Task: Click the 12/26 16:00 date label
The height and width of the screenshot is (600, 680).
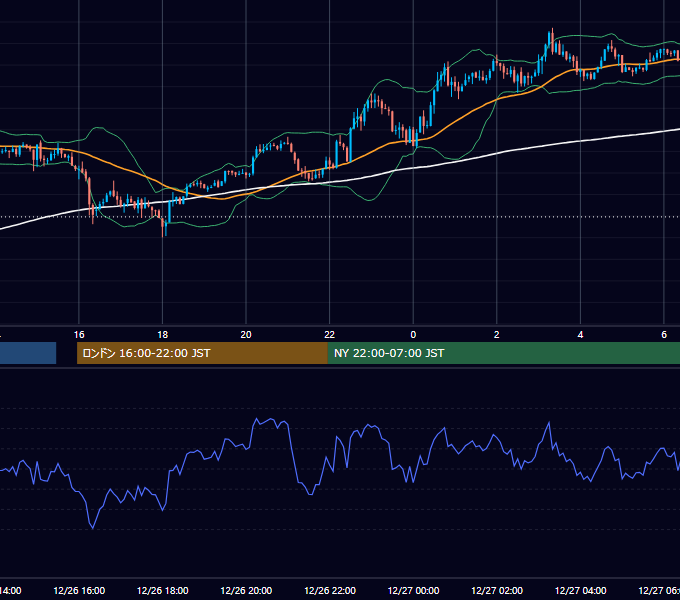Action: [x=79, y=590]
